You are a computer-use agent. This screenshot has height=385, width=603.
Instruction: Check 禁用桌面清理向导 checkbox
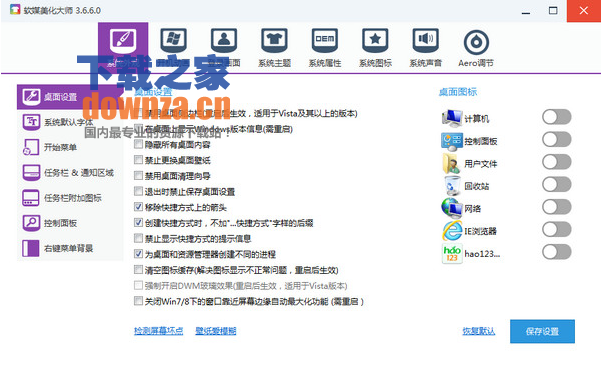point(138,176)
